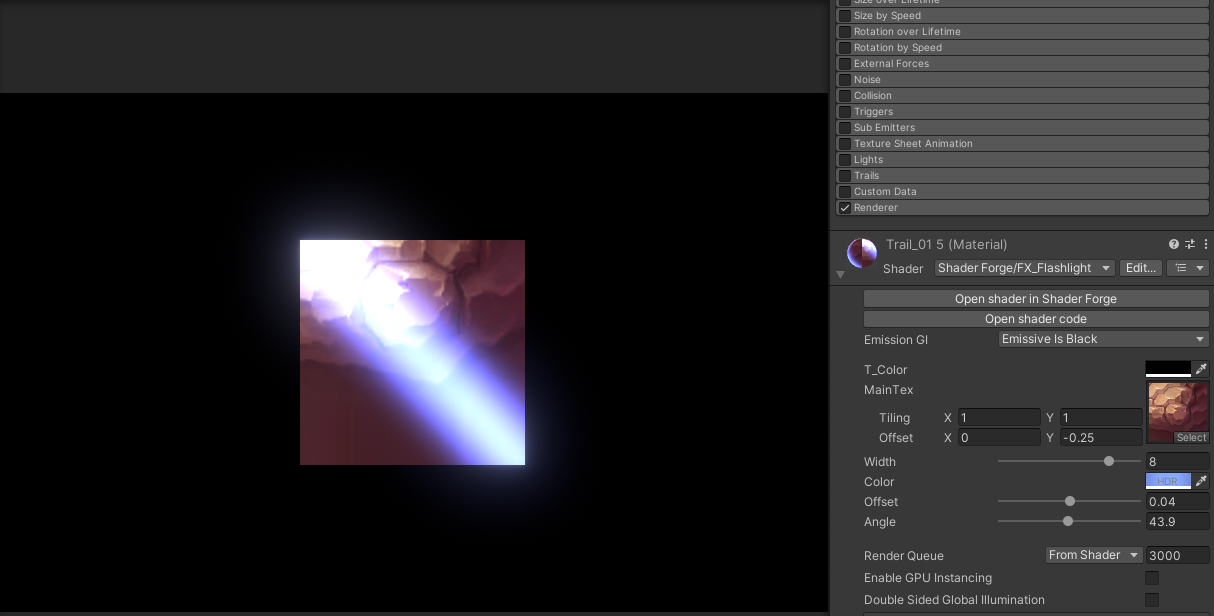Screen dimensions: 1214x616
Task: Click the T_Color eyedropper icon
Action: pyautogui.click(x=1201, y=369)
